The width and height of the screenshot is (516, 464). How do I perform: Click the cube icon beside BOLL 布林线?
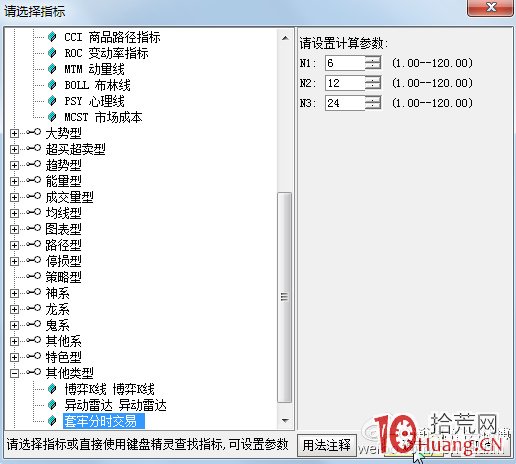pos(52,85)
